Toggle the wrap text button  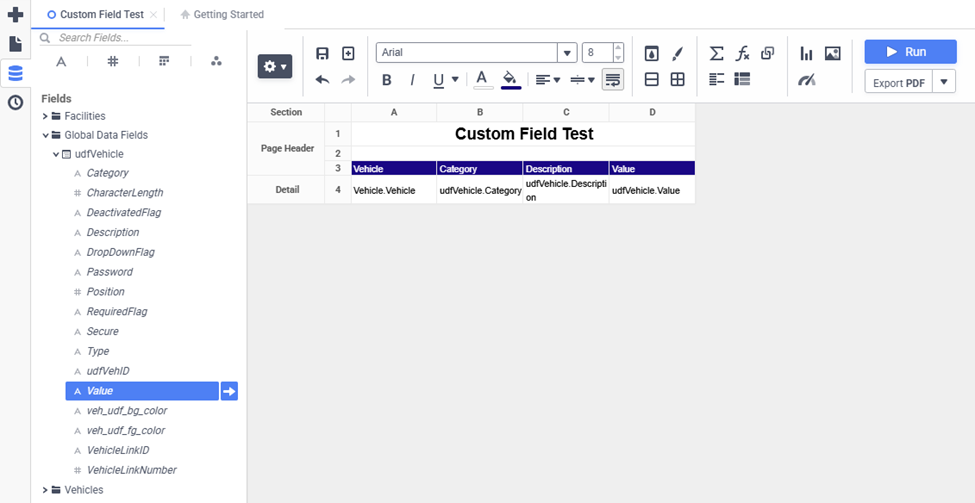pos(612,80)
